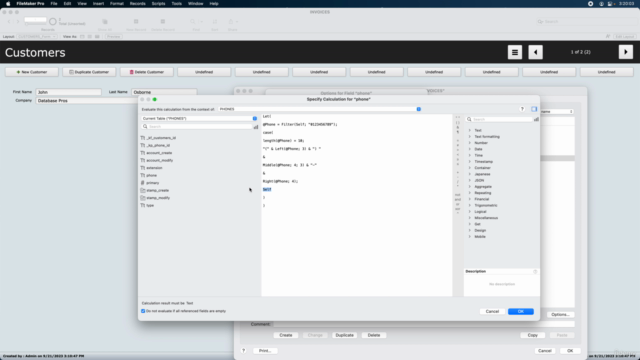Open the Records menu
This screenshot has width=640, height=360.
138,4
